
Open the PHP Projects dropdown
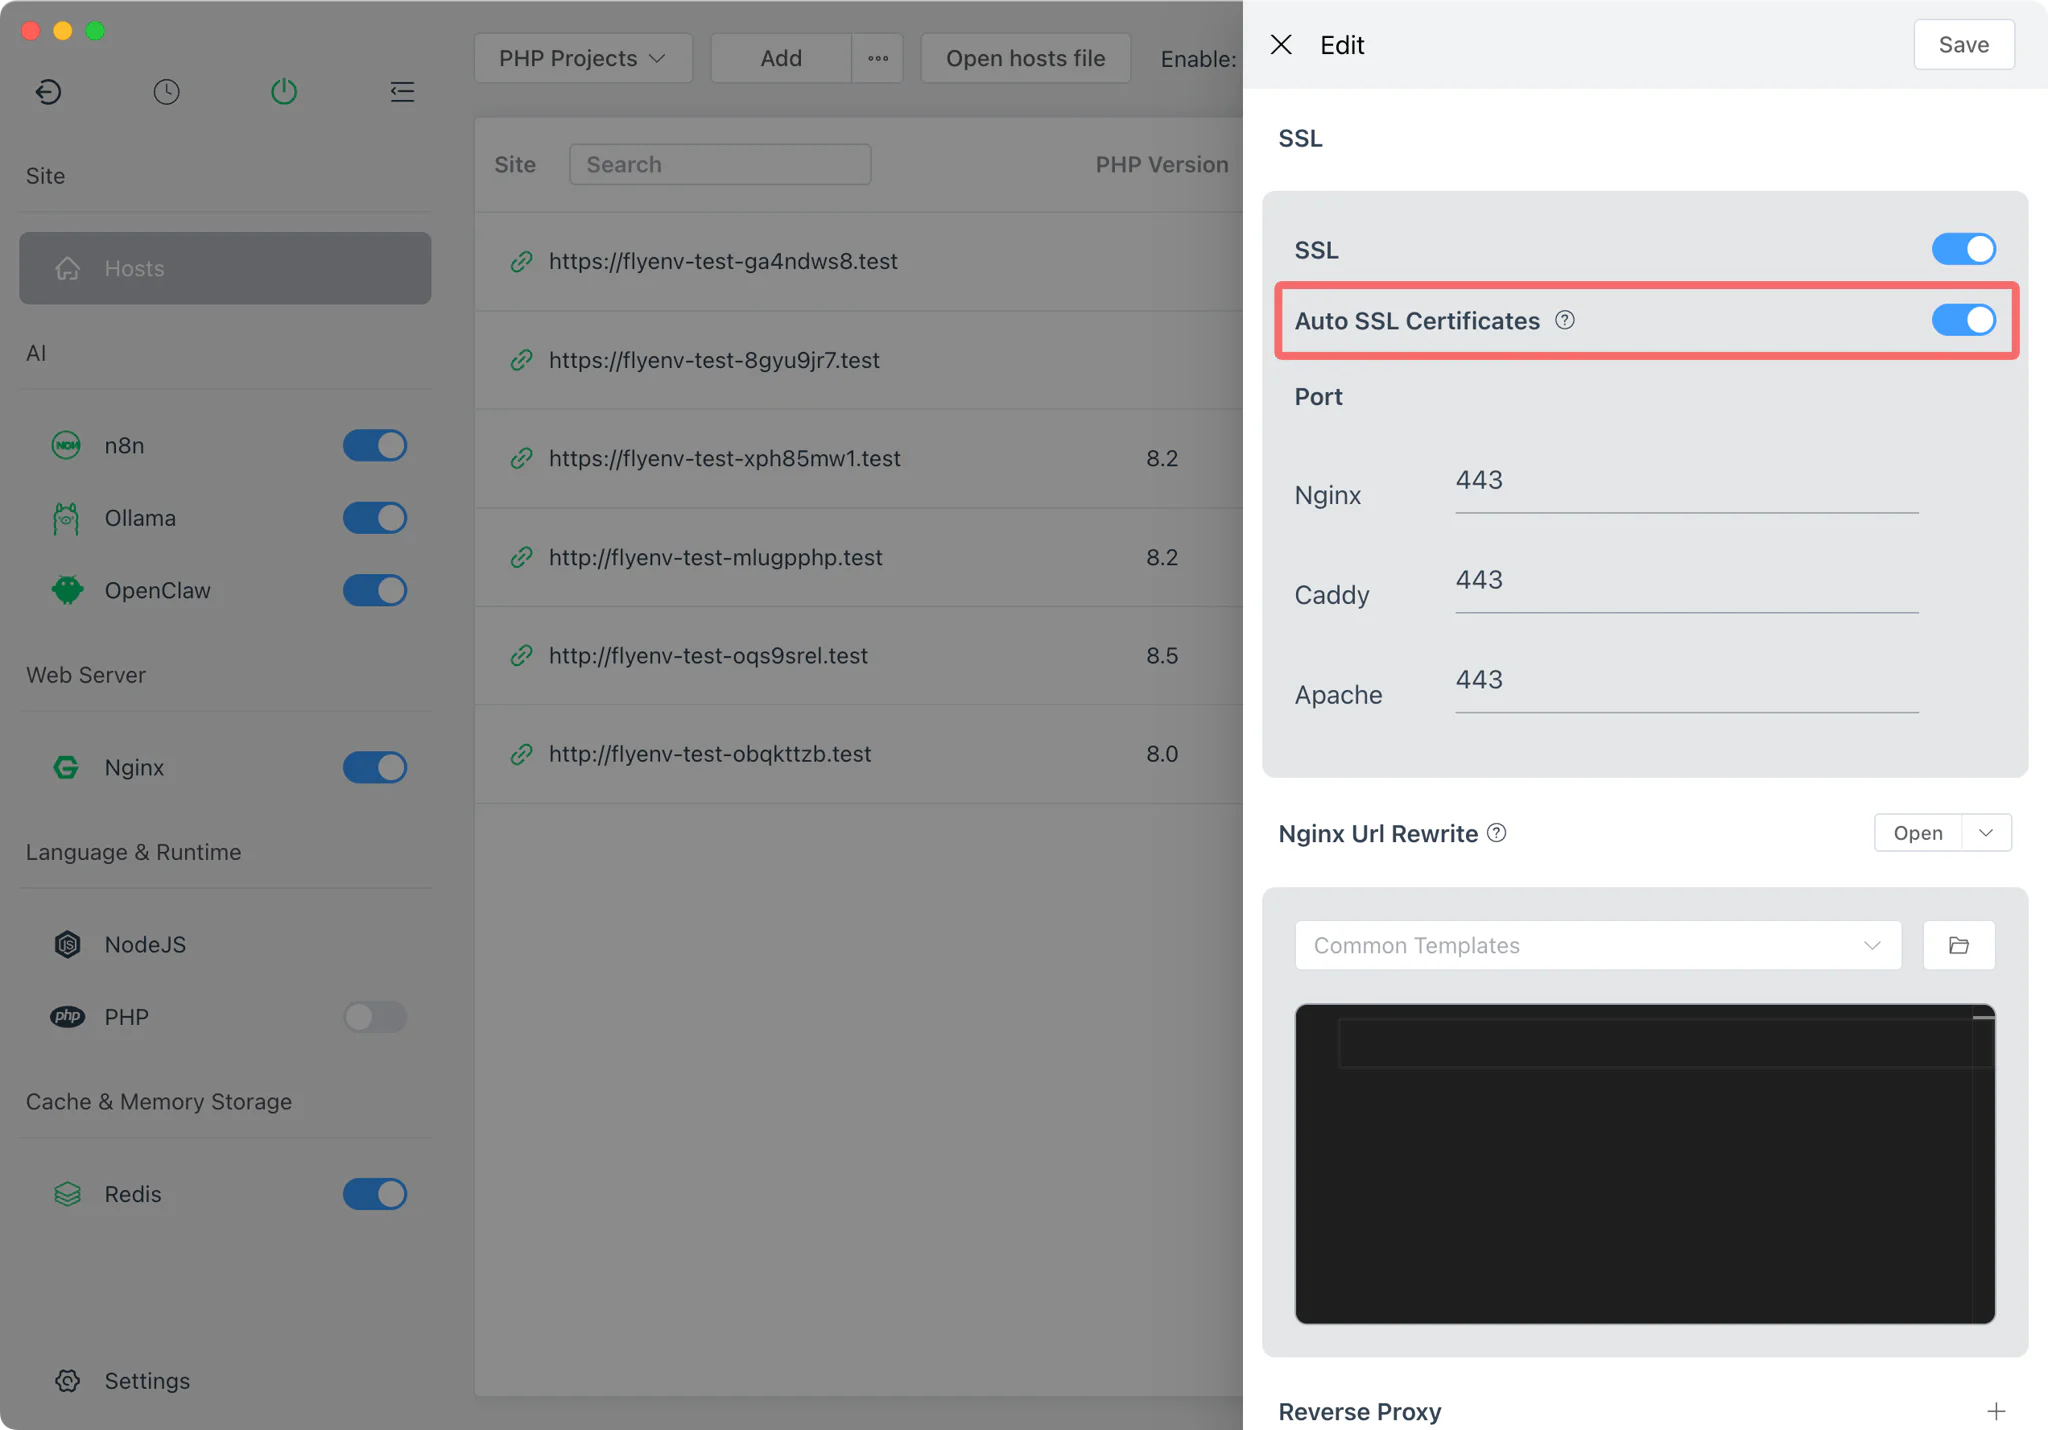(x=582, y=58)
